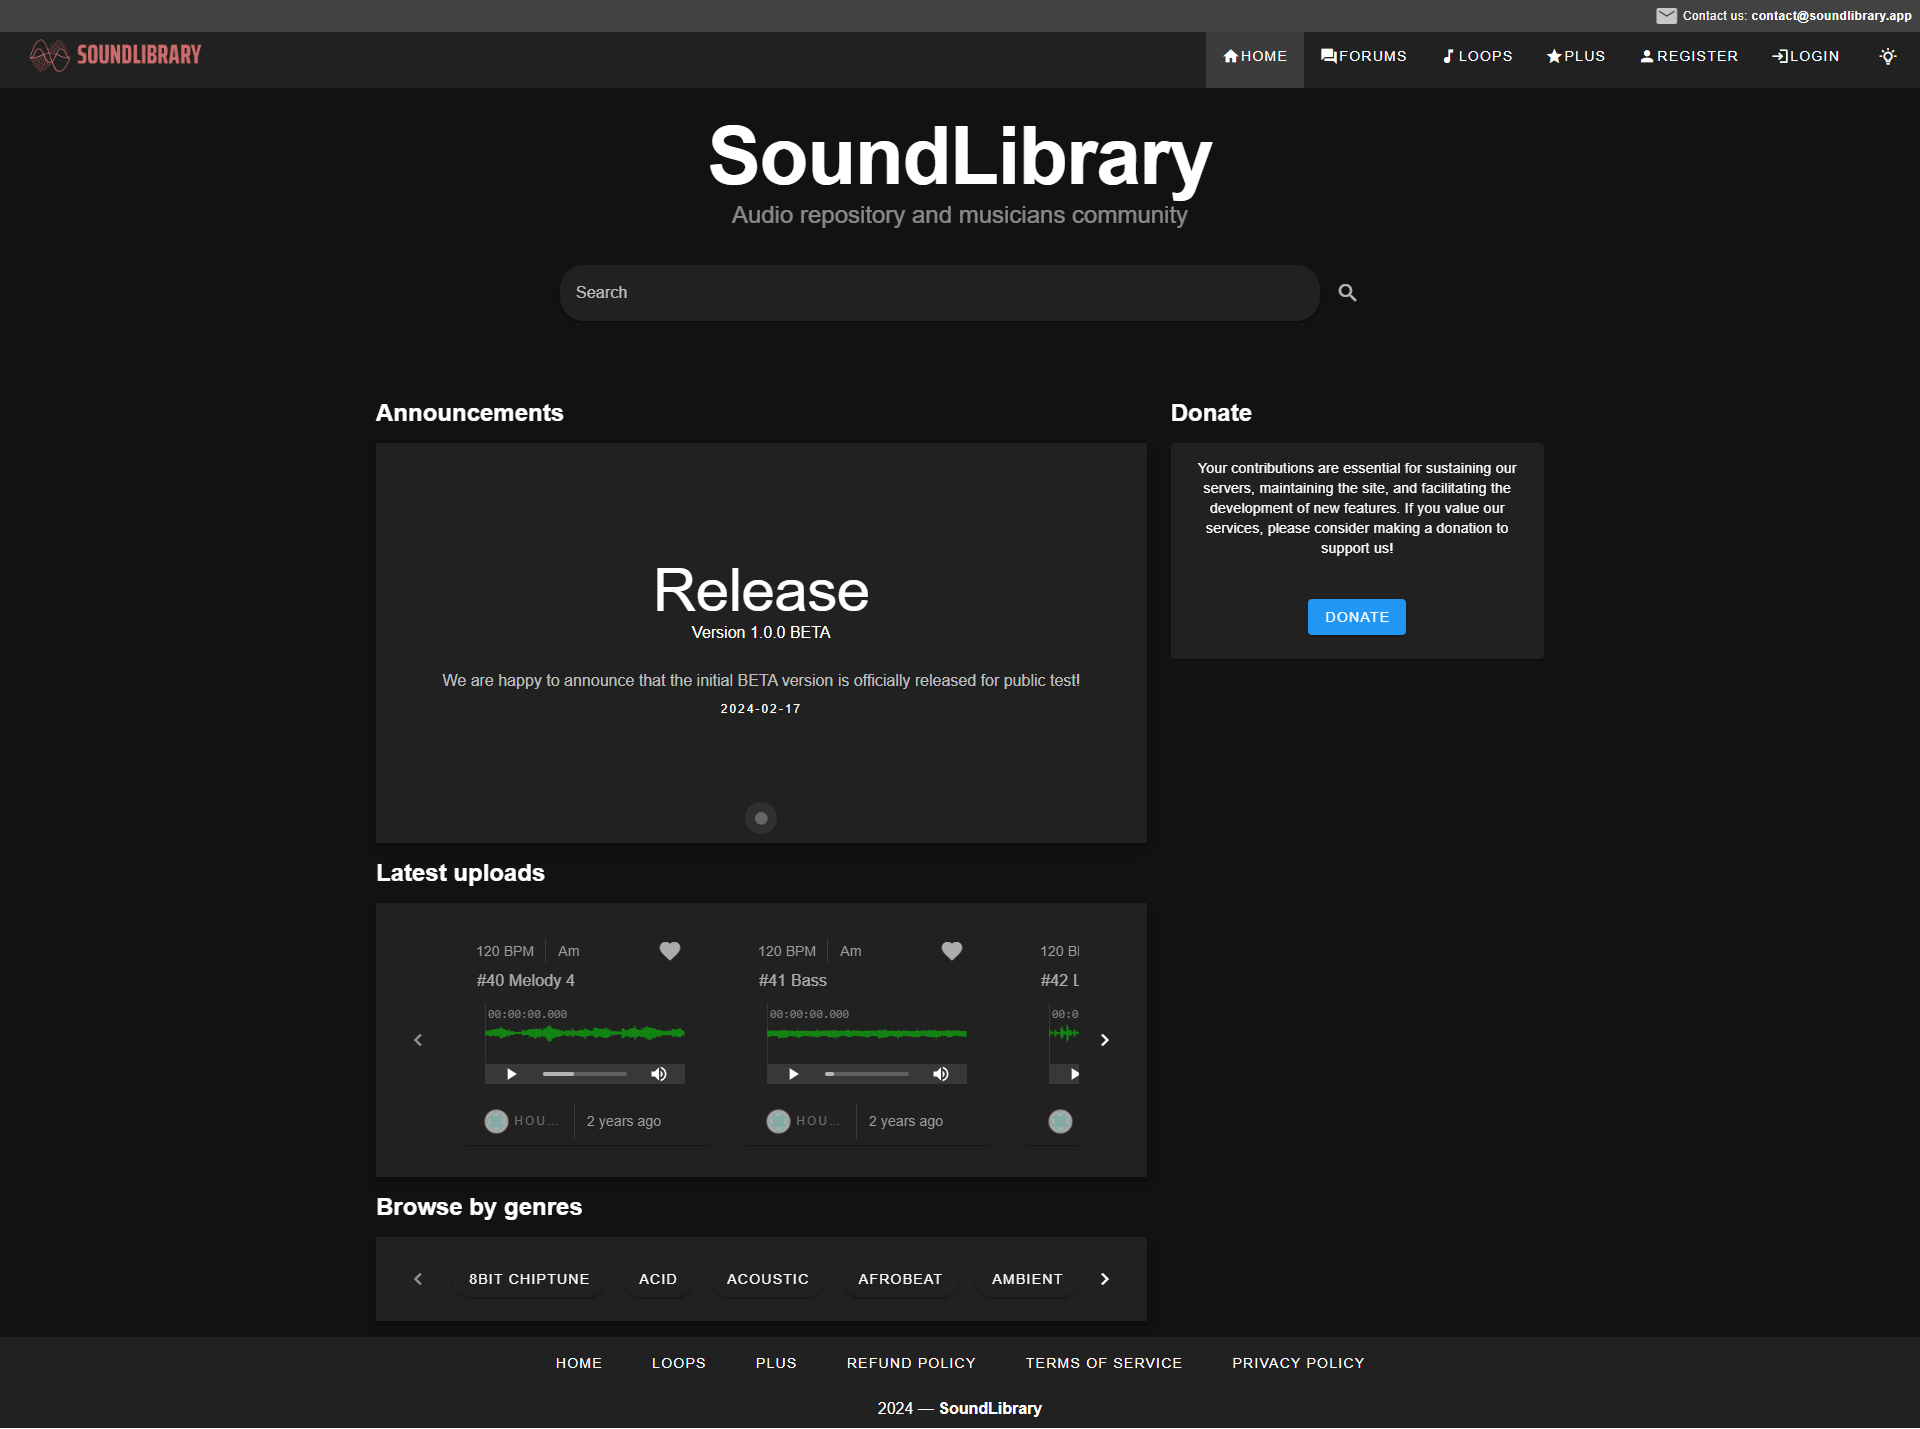
Task: Show previous genres with left chevron
Action: [x=418, y=1279]
